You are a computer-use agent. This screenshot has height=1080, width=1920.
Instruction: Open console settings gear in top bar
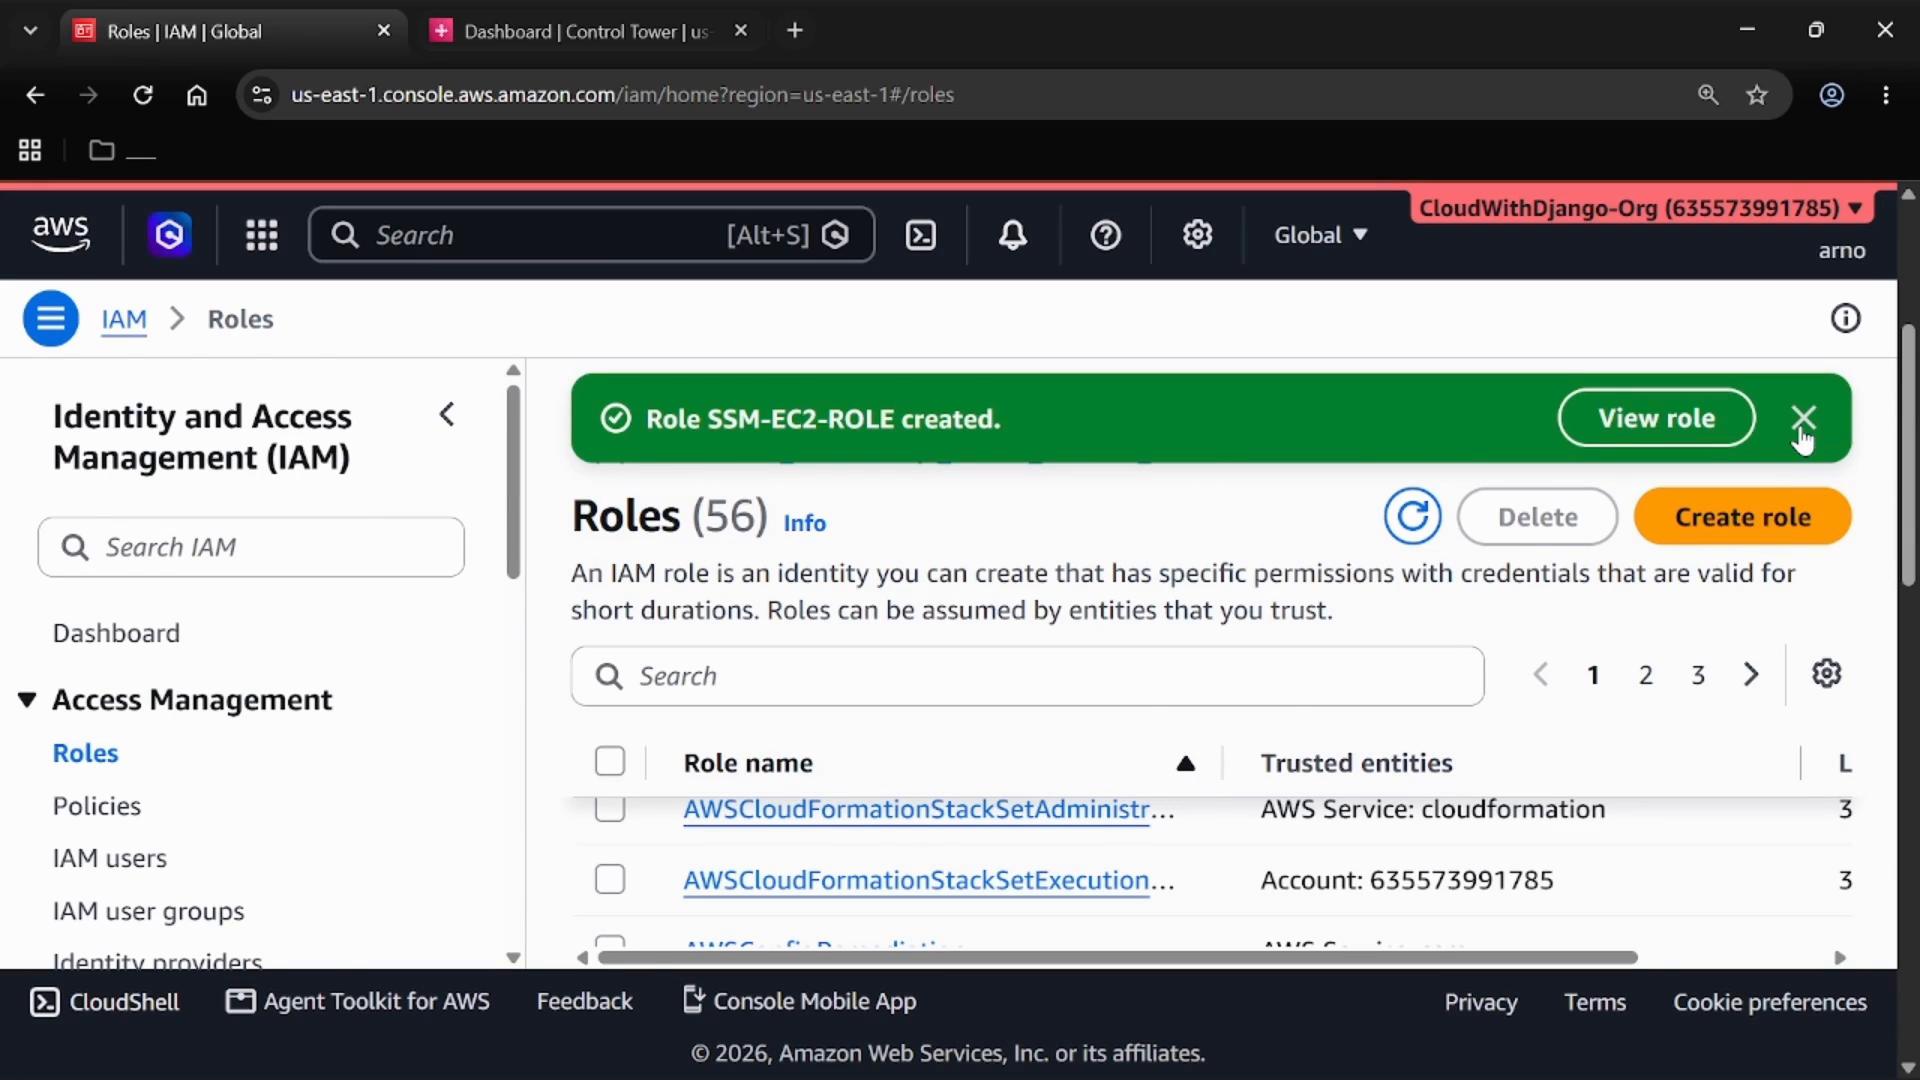[1197, 235]
